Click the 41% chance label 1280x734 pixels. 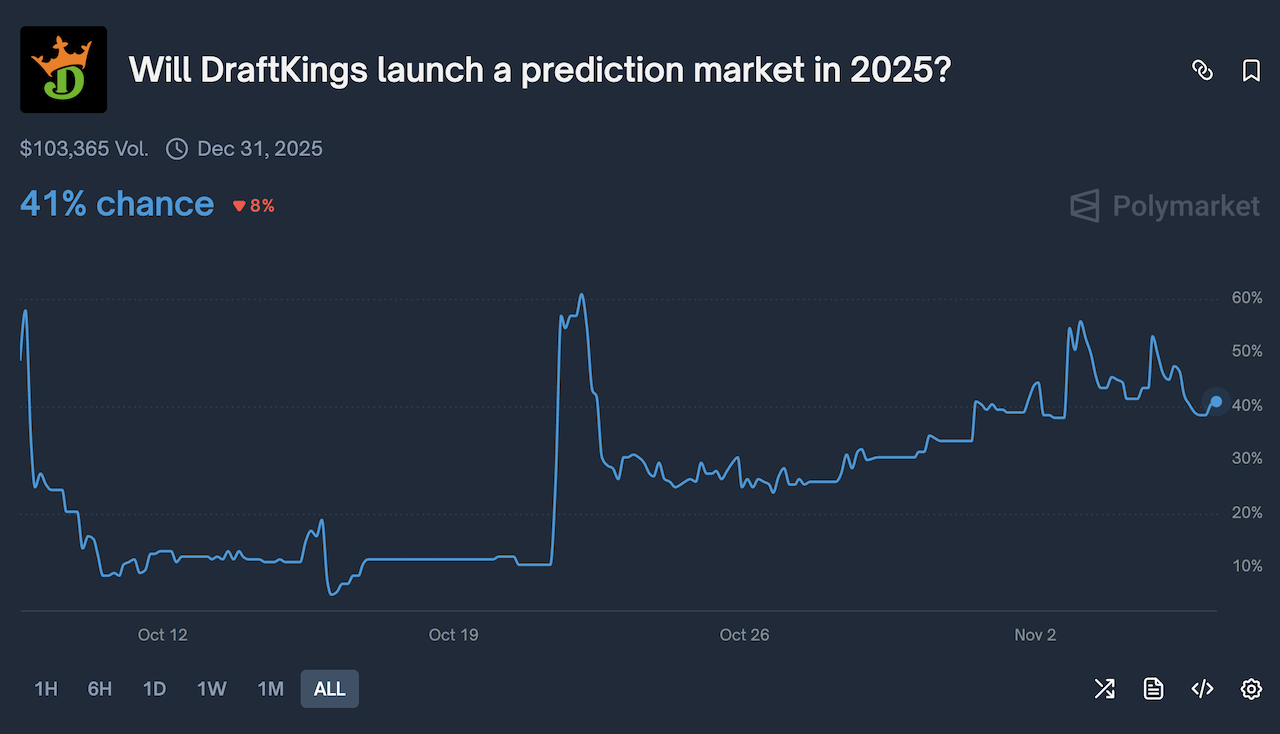pyautogui.click(x=116, y=203)
